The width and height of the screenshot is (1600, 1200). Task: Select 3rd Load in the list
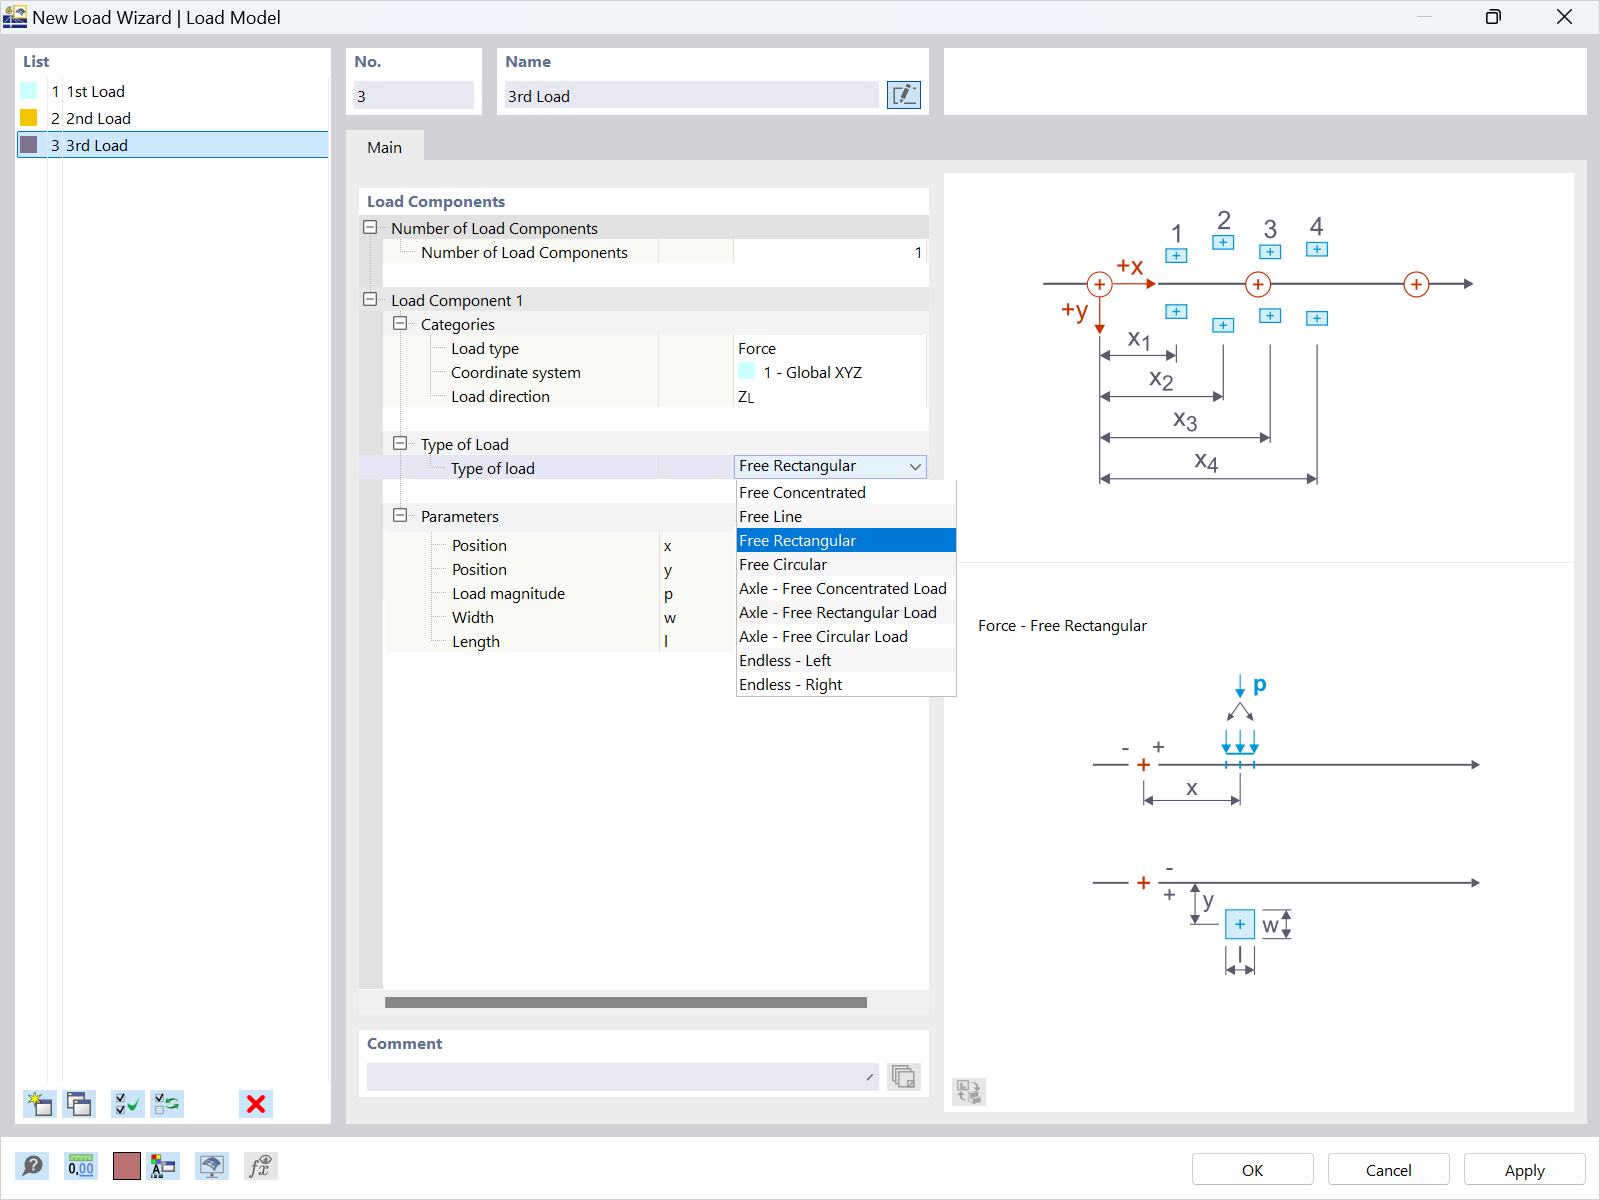pos(173,145)
